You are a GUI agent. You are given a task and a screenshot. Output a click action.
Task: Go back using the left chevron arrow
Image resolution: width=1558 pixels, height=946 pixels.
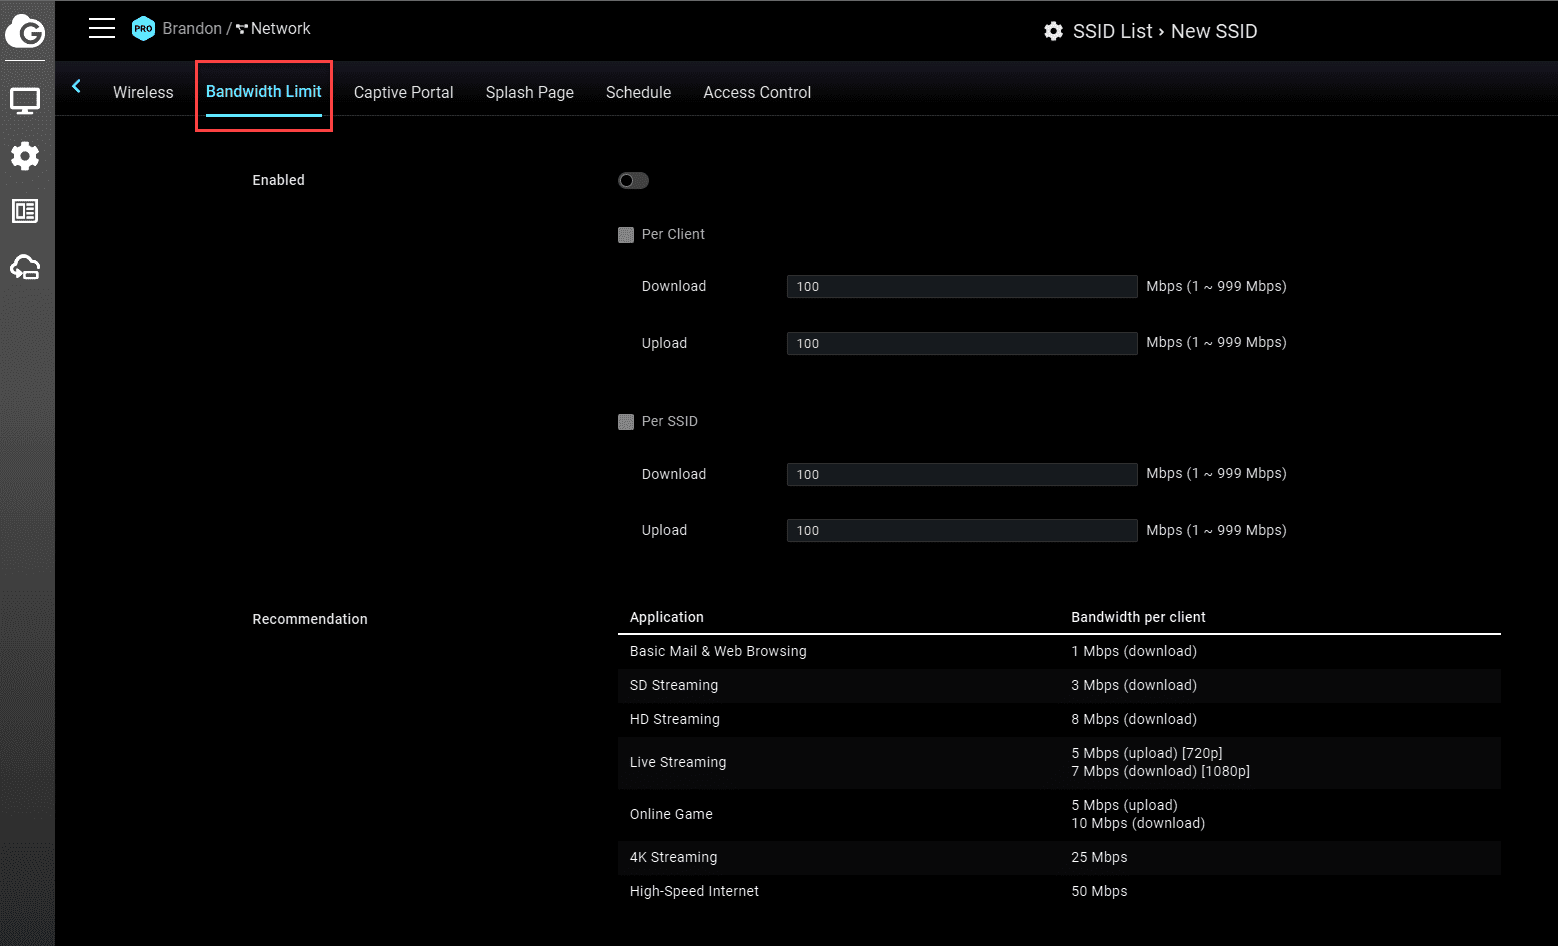[76, 86]
